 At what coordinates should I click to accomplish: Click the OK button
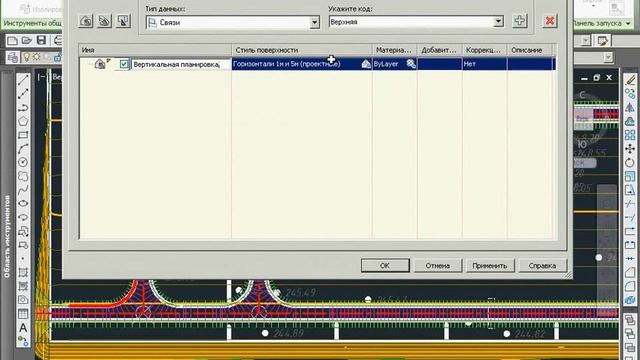pyautogui.click(x=385, y=265)
